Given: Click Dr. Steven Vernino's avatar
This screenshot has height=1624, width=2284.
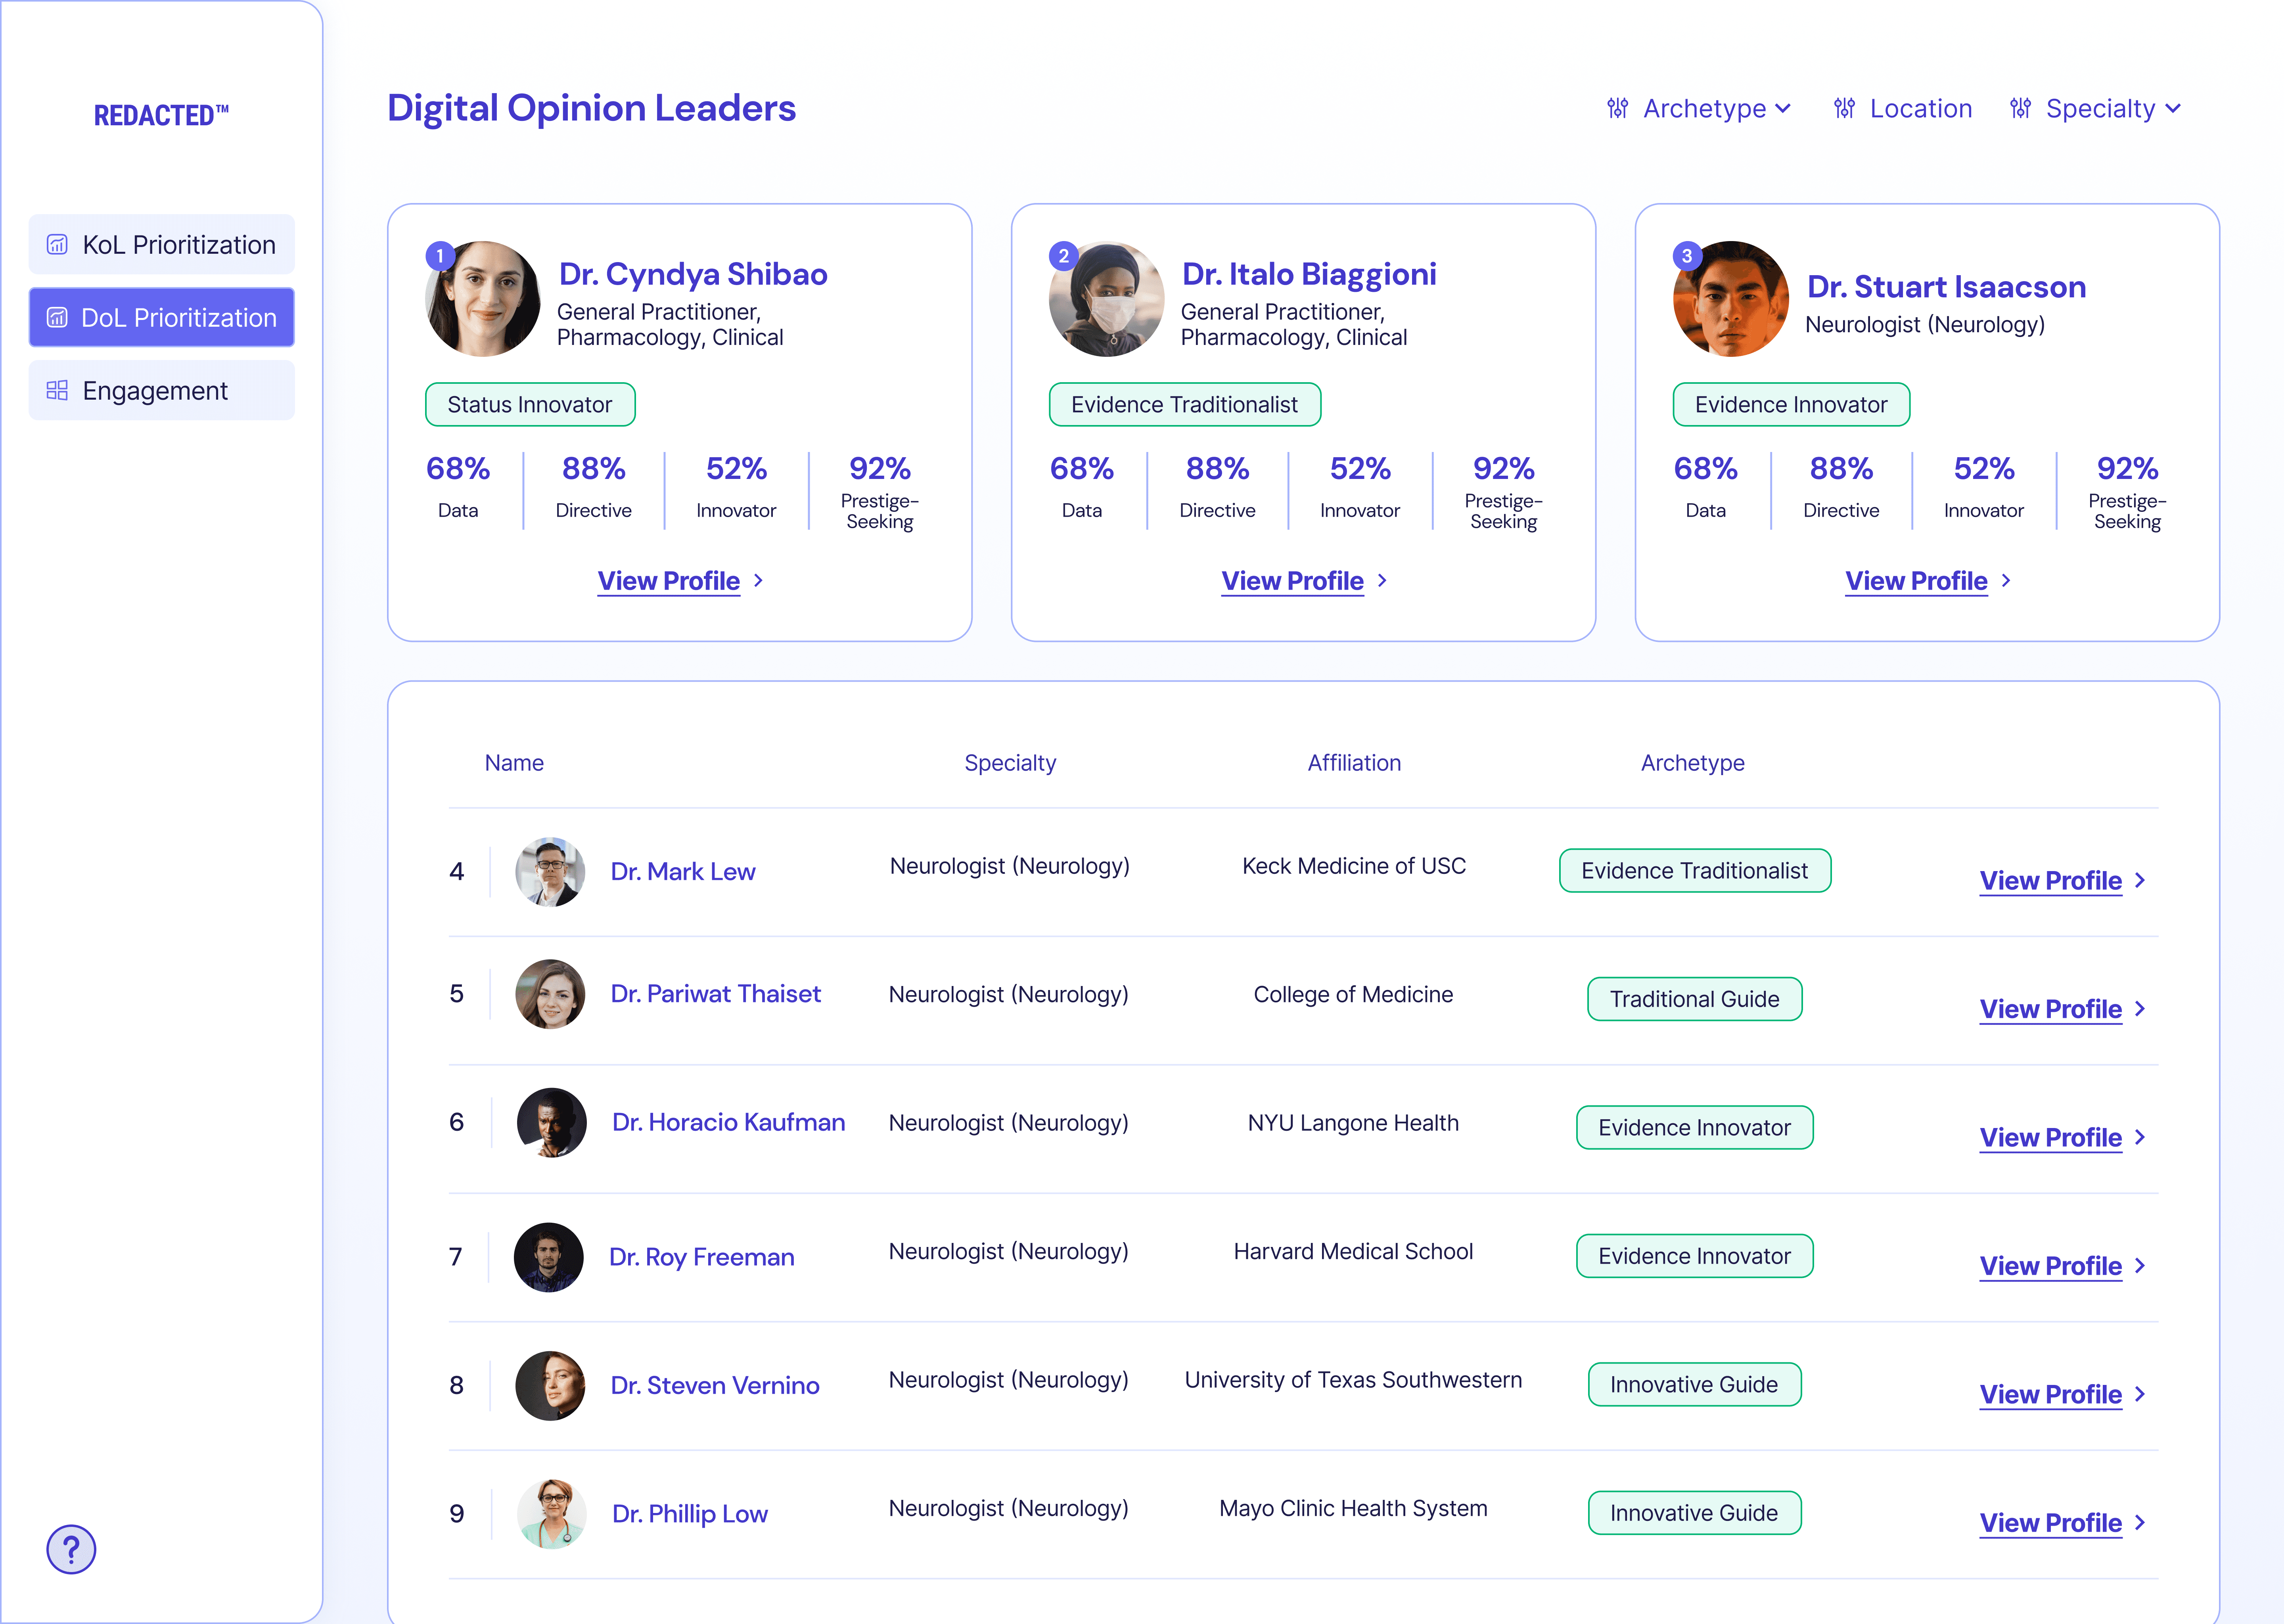Looking at the screenshot, I should [550, 1386].
